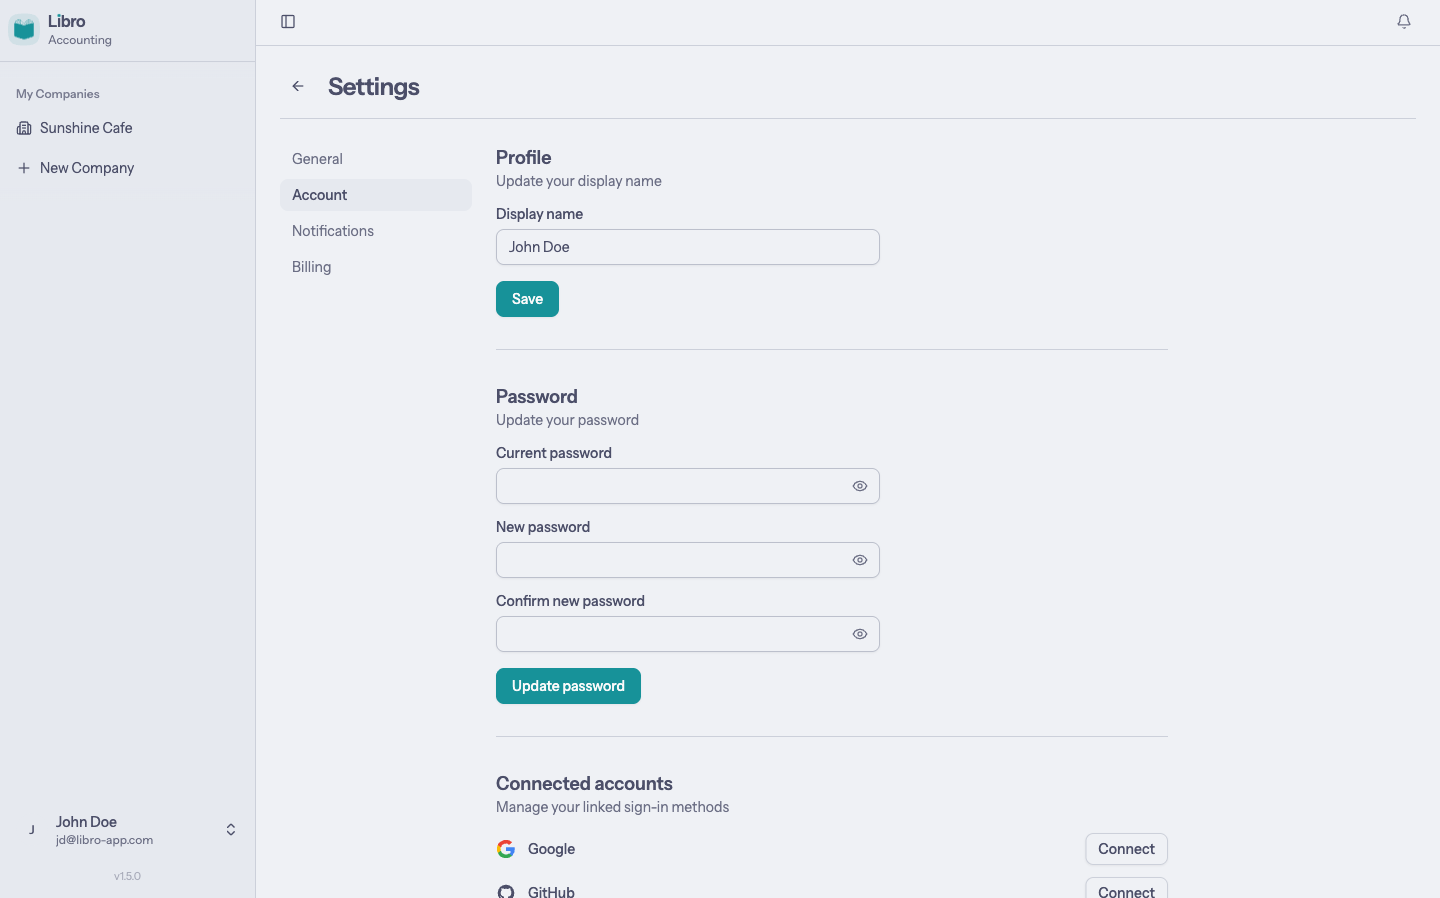The width and height of the screenshot is (1440, 898).
Task: Click the back arrow next to Settings
Action: [297, 86]
